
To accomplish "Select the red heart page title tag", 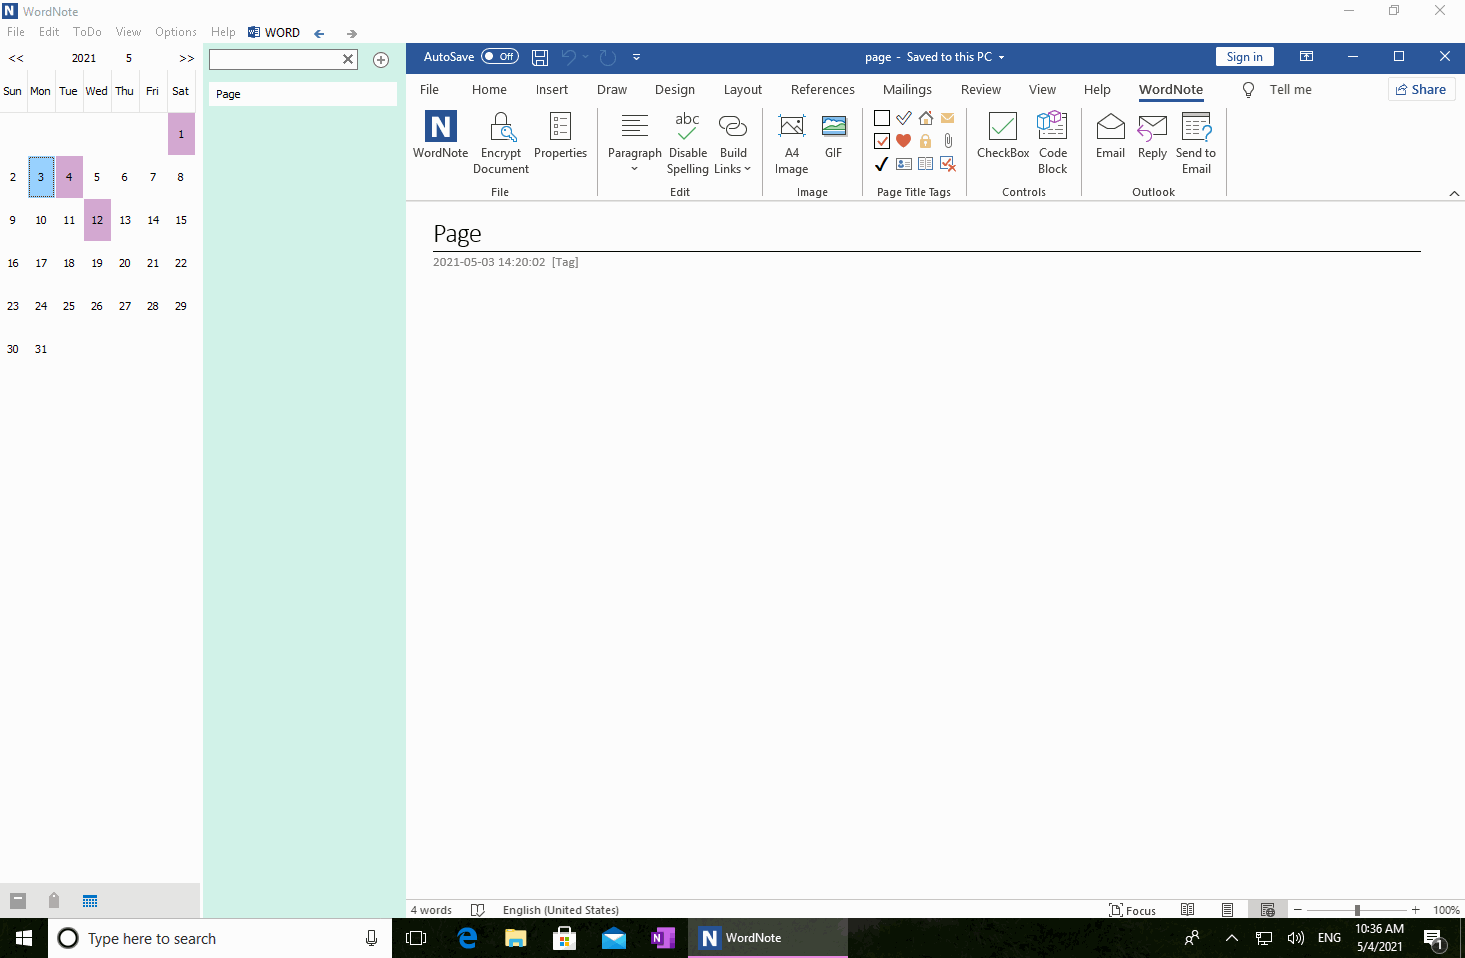I will coord(904,141).
